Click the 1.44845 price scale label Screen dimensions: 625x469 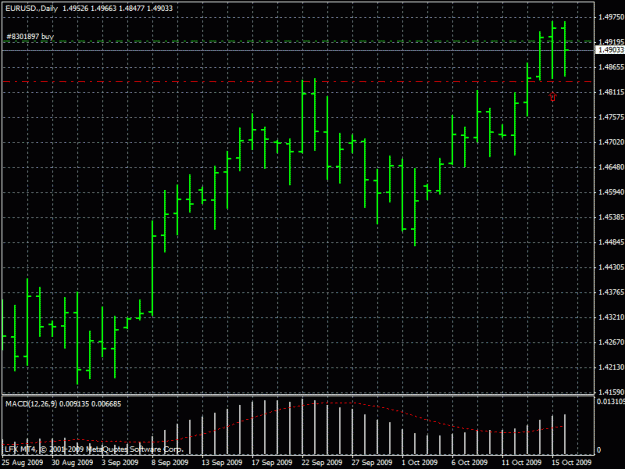(x=611, y=242)
